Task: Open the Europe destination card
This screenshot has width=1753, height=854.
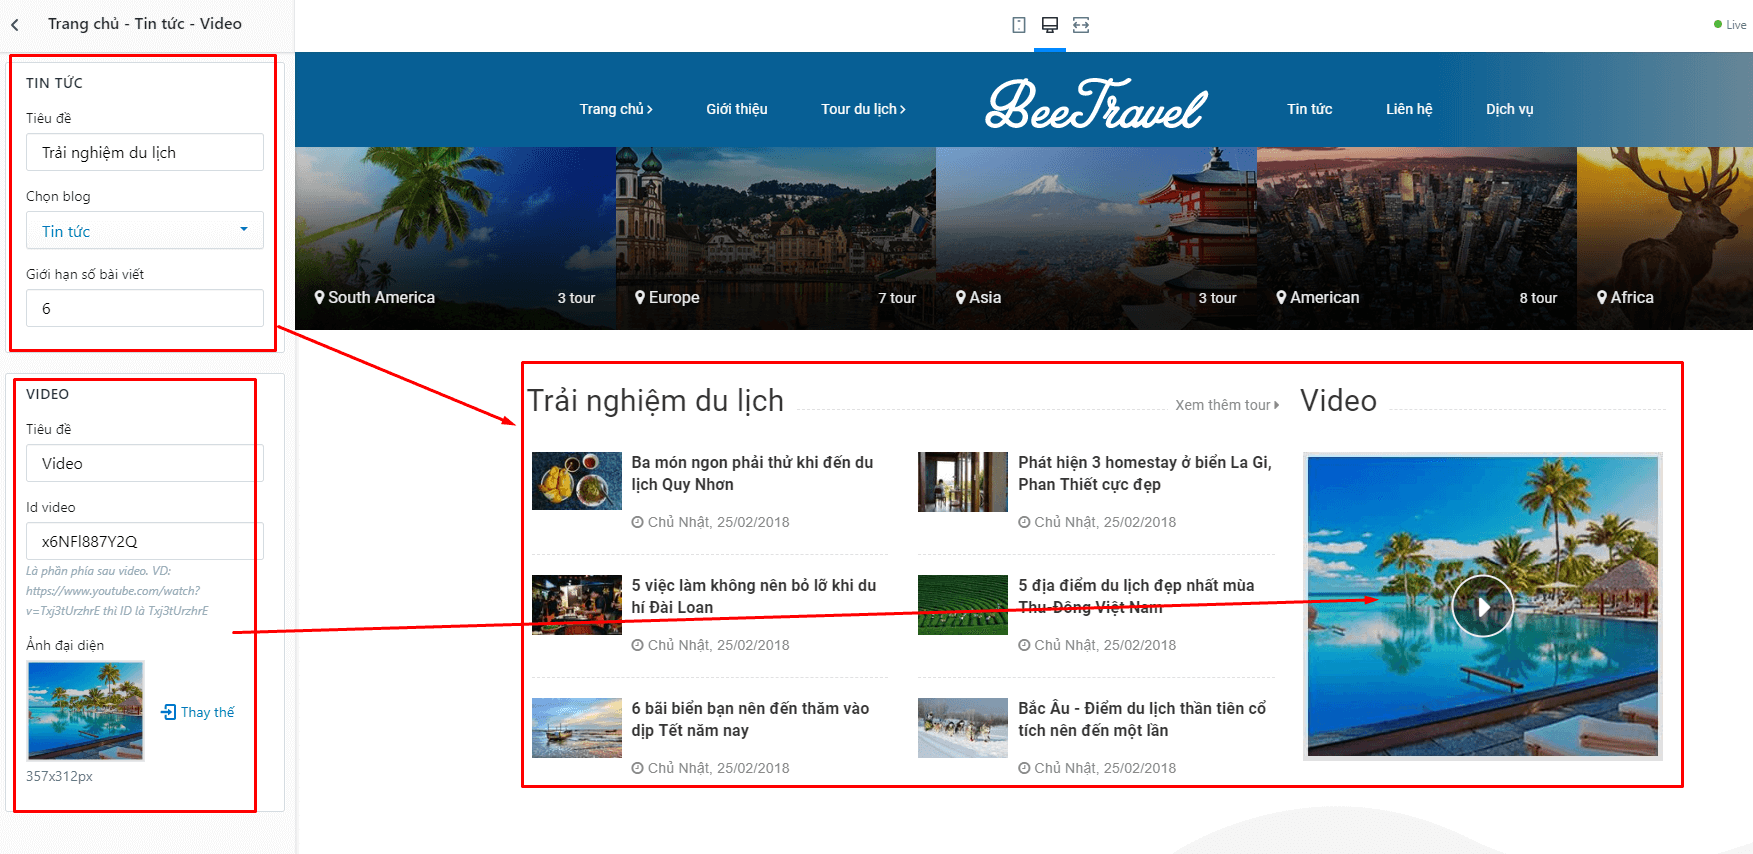Action: coord(776,239)
